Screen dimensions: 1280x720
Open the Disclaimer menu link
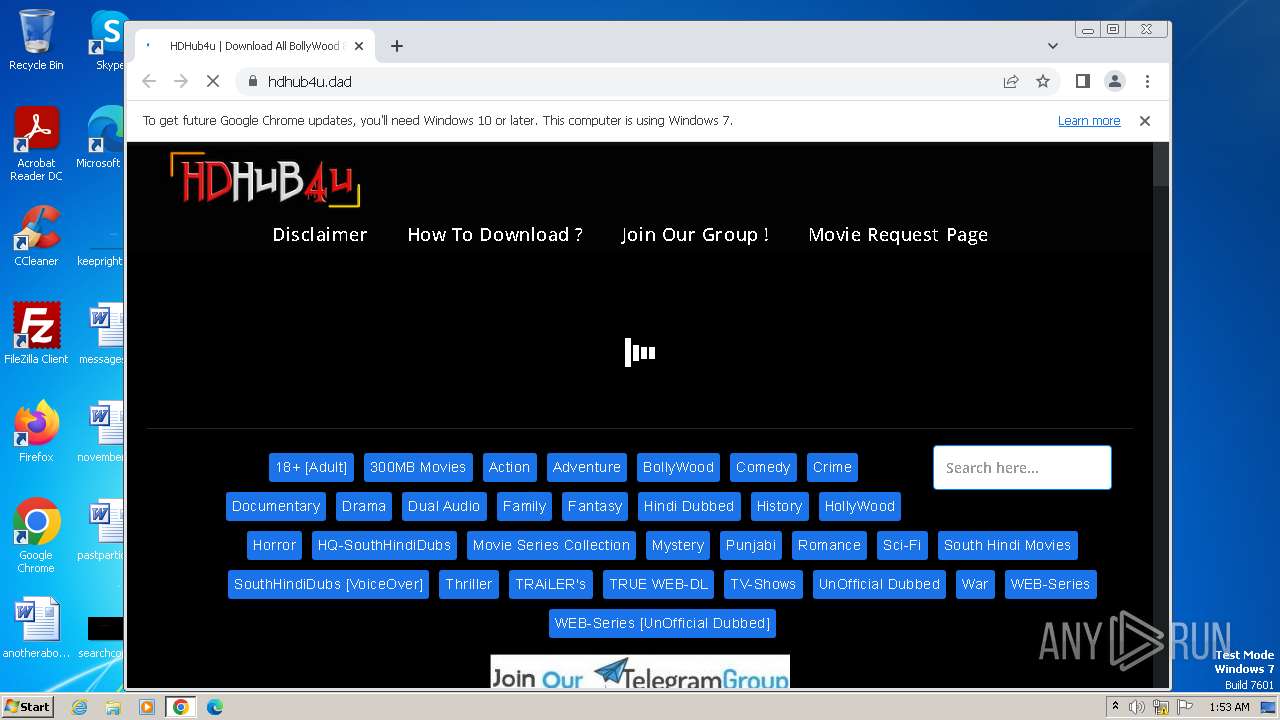320,234
